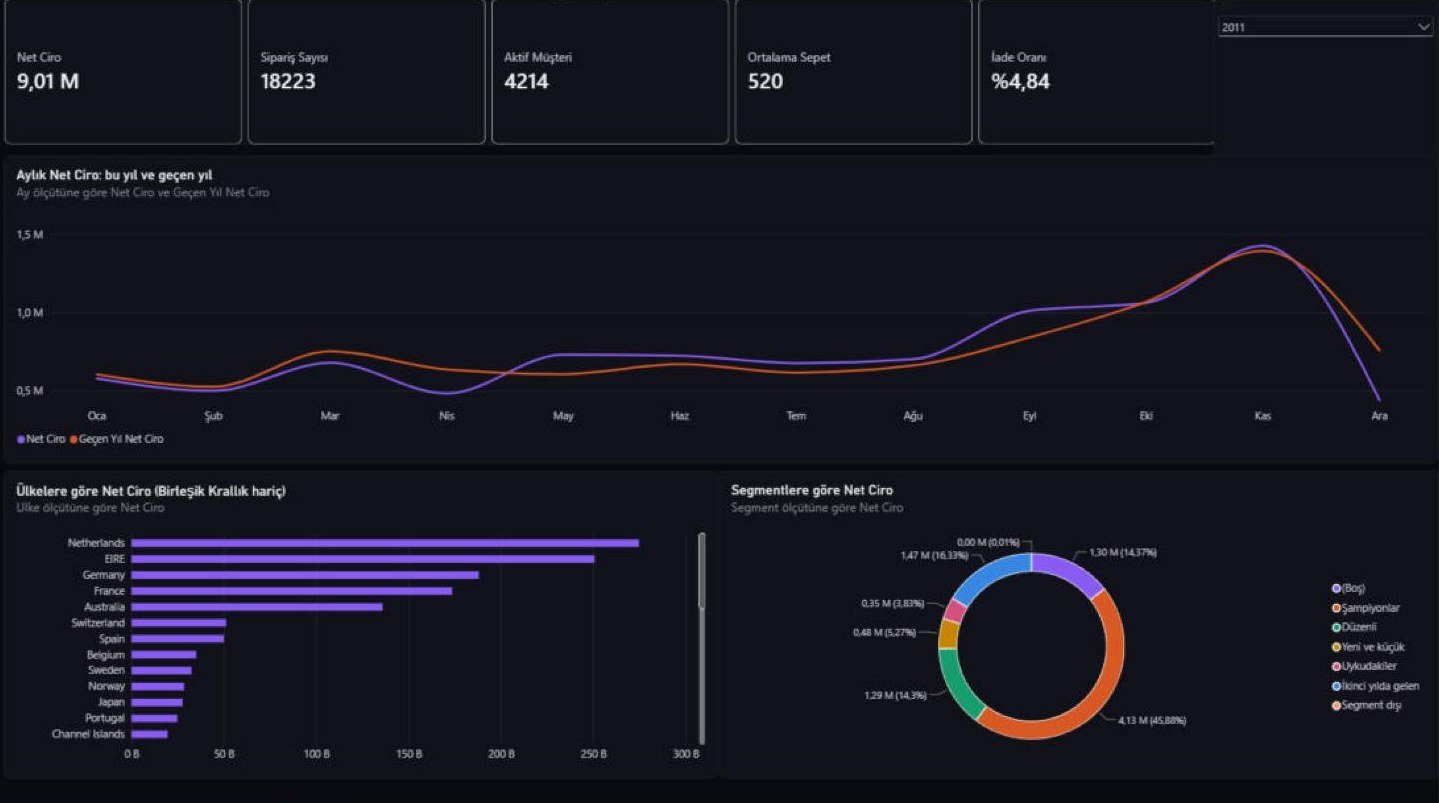Click the Belgium country label

click(x=106, y=655)
